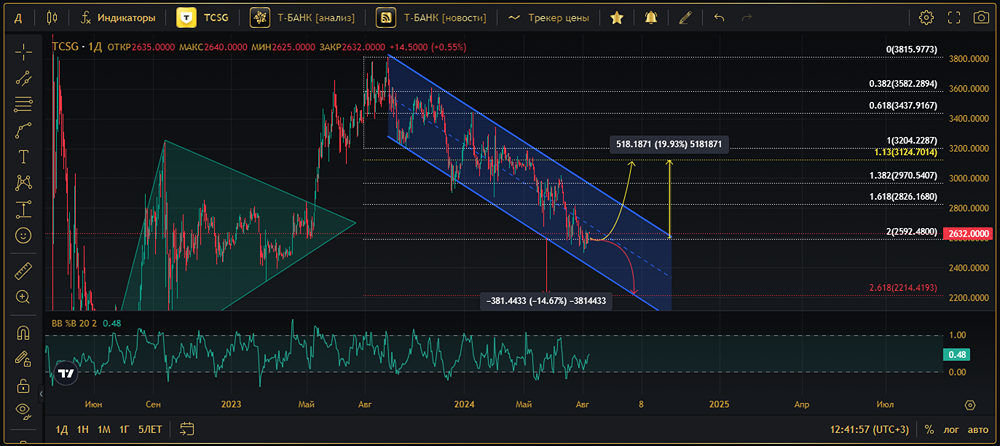The image size is (1000, 446).
Task: Select the Text annotation tool
Action: pyautogui.click(x=24, y=157)
